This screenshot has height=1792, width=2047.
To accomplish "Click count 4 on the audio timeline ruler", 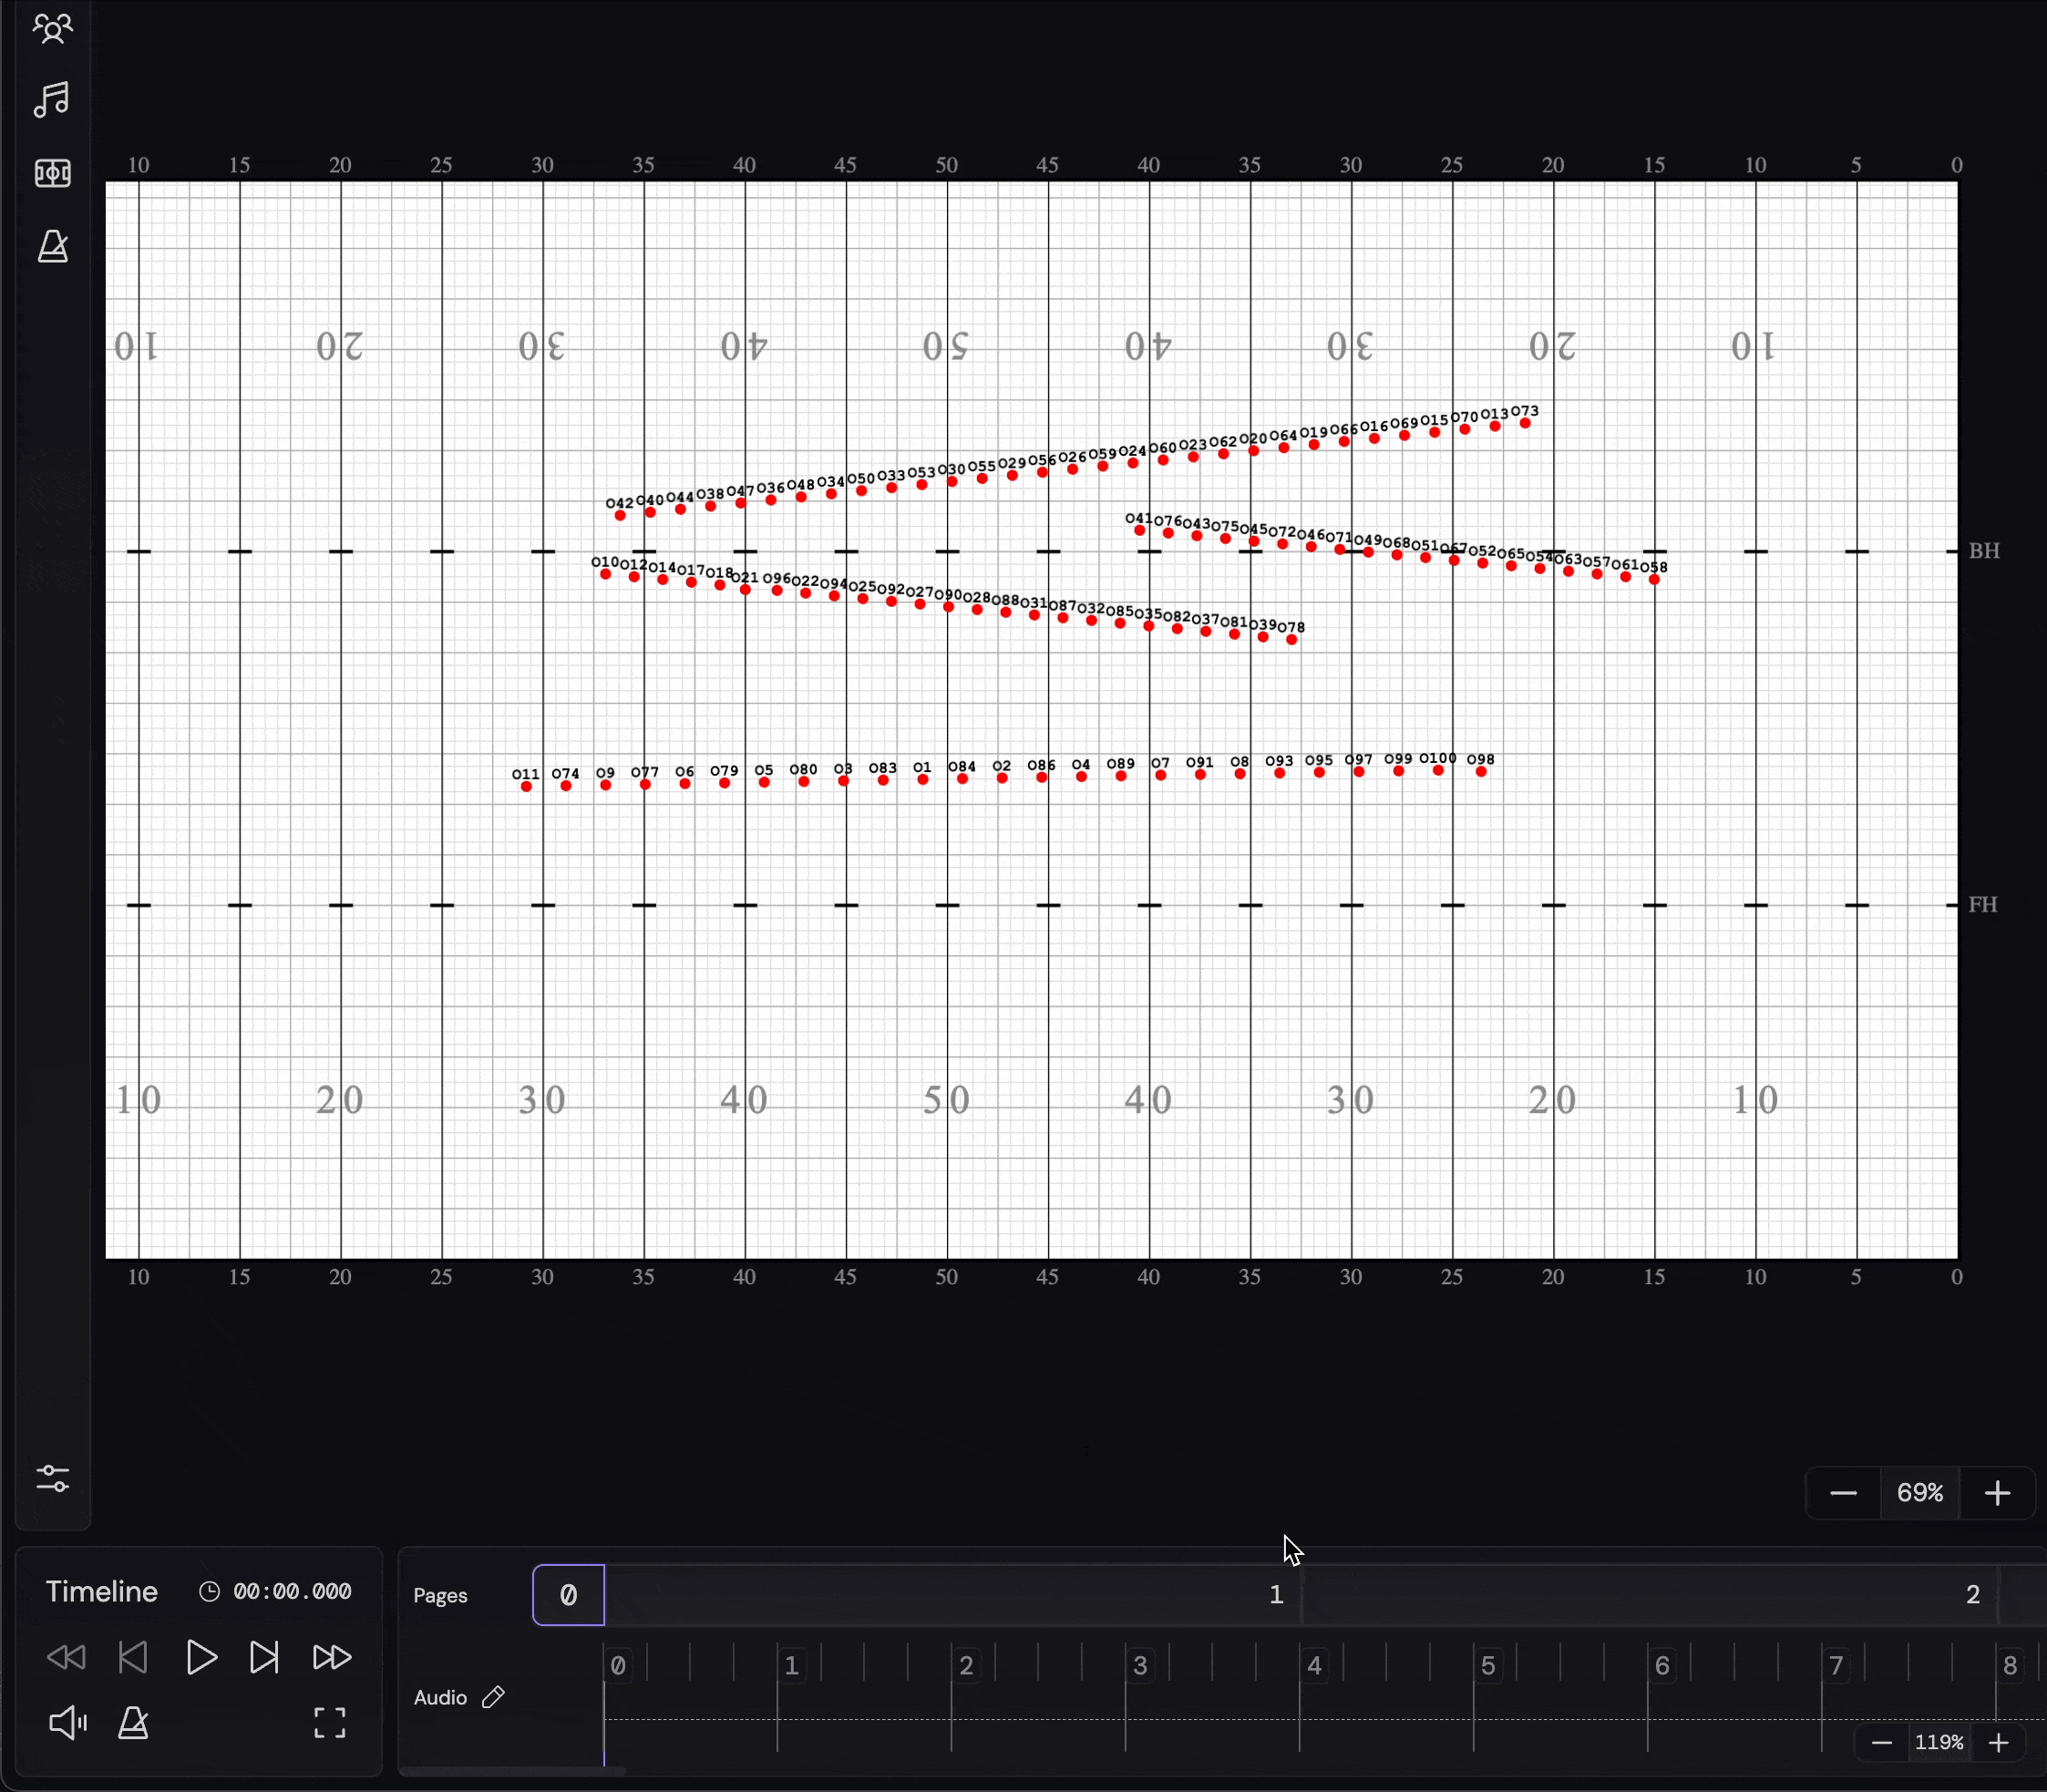I will [1313, 1665].
